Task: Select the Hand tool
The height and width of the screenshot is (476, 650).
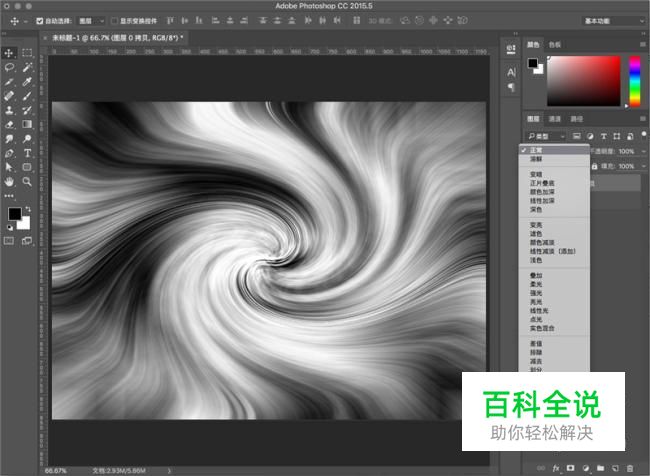Action: (x=9, y=181)
